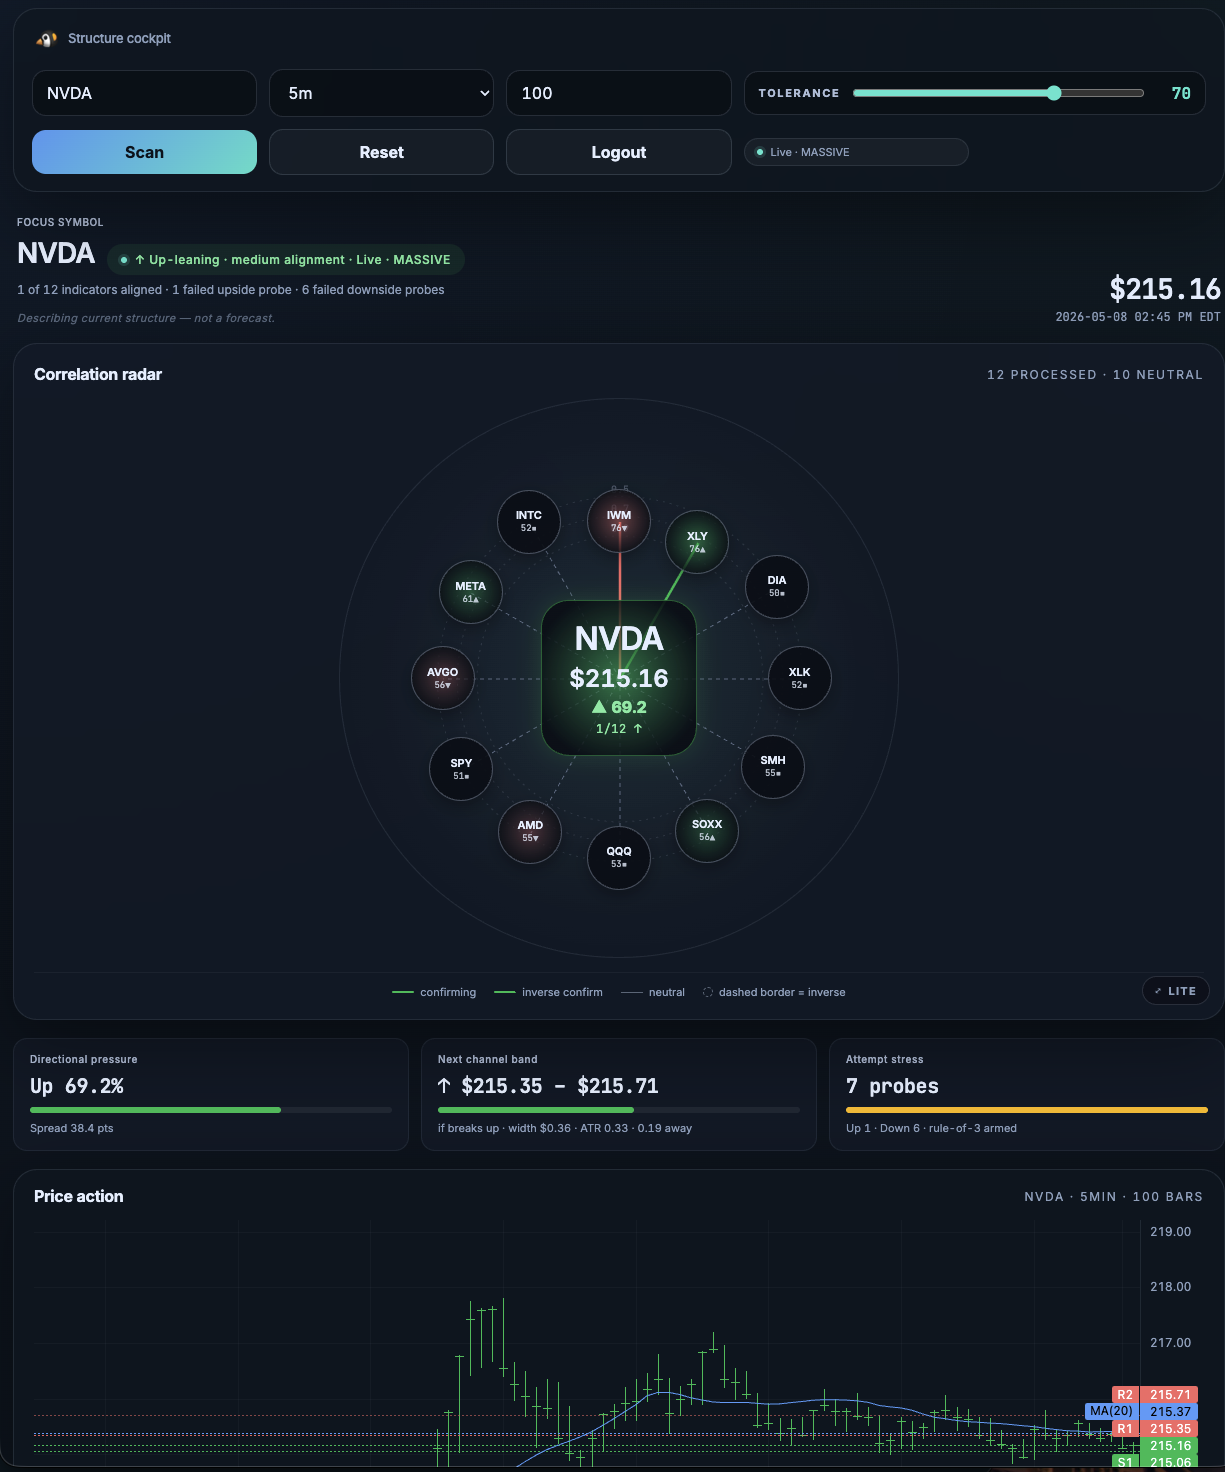Click the R2 215.71 price marker
The image size is (1225, 1472).
(1155, 1394)
